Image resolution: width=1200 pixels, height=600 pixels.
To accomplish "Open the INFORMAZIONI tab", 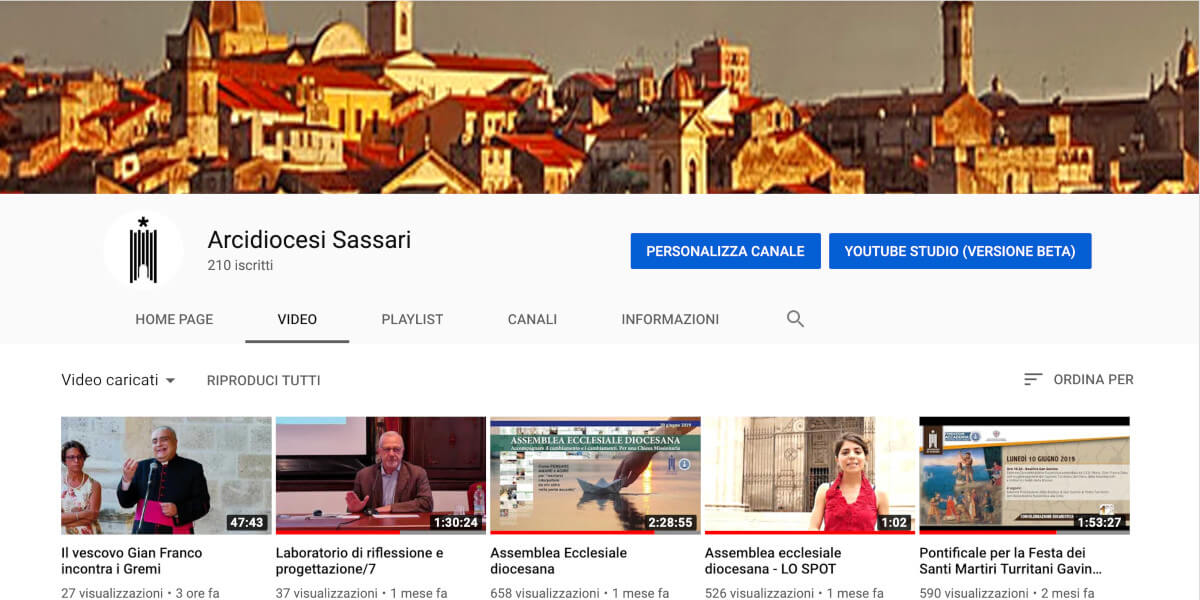I will tap(670, 319).
